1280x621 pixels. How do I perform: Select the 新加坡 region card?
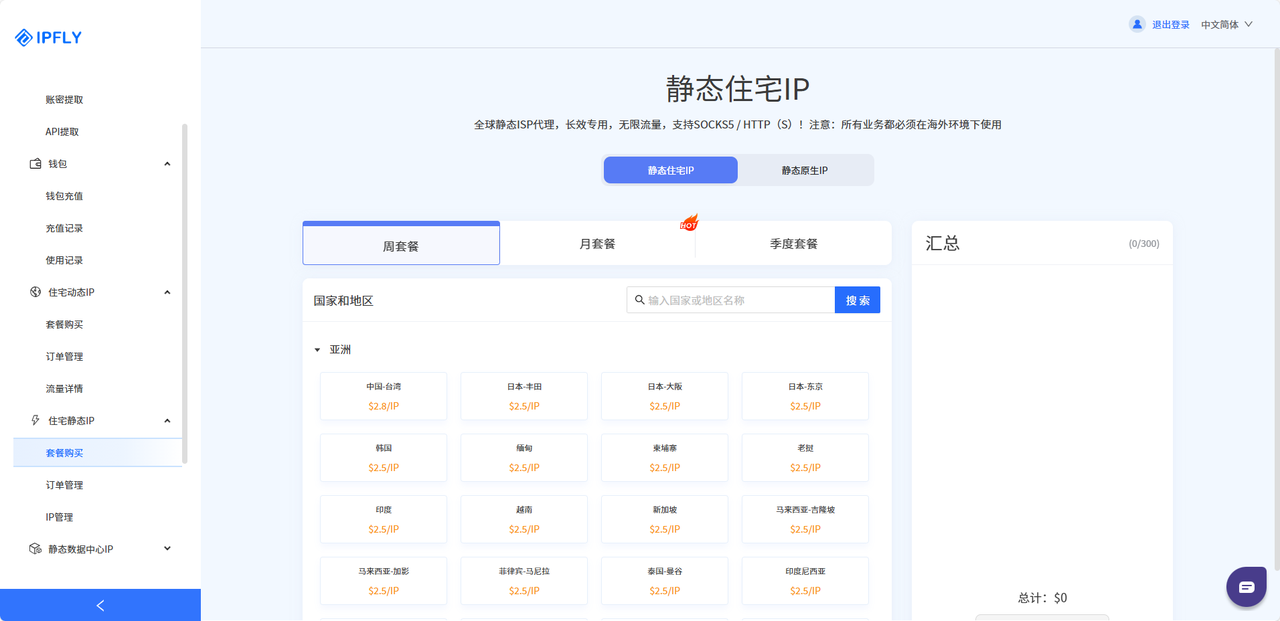(x=665, y=519)
